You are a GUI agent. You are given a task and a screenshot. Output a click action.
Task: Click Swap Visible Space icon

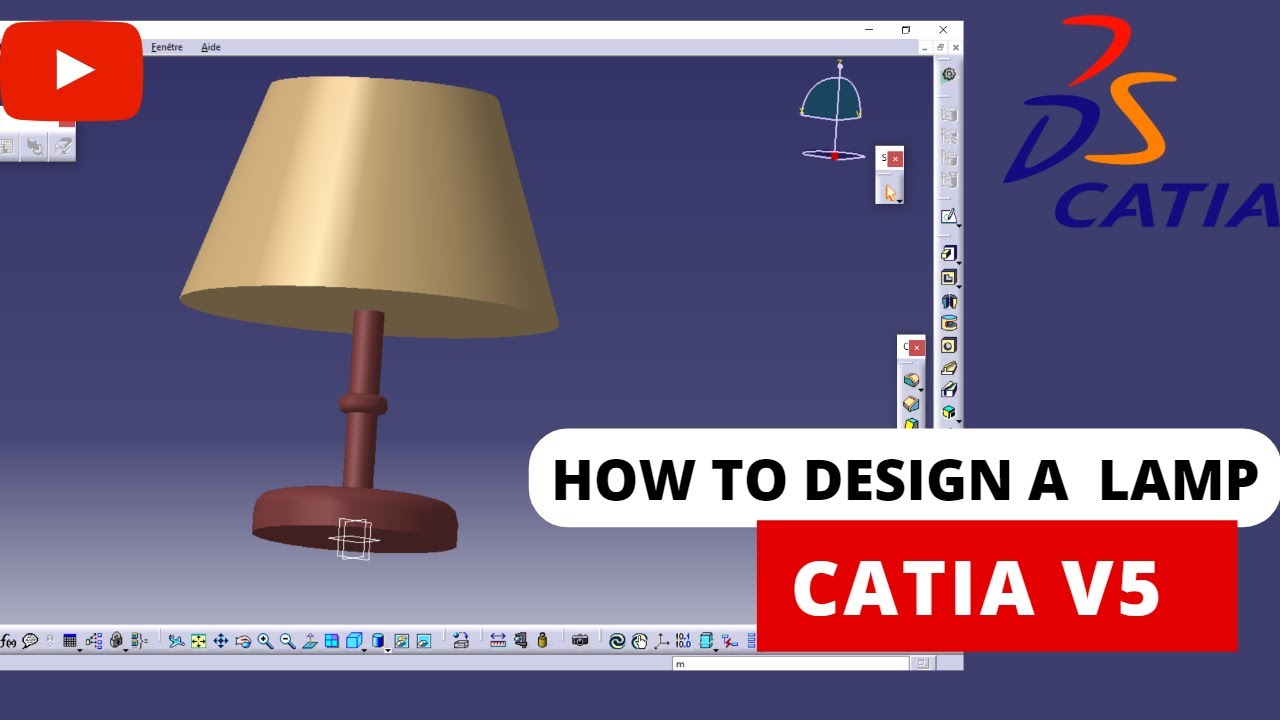(423, 641)
